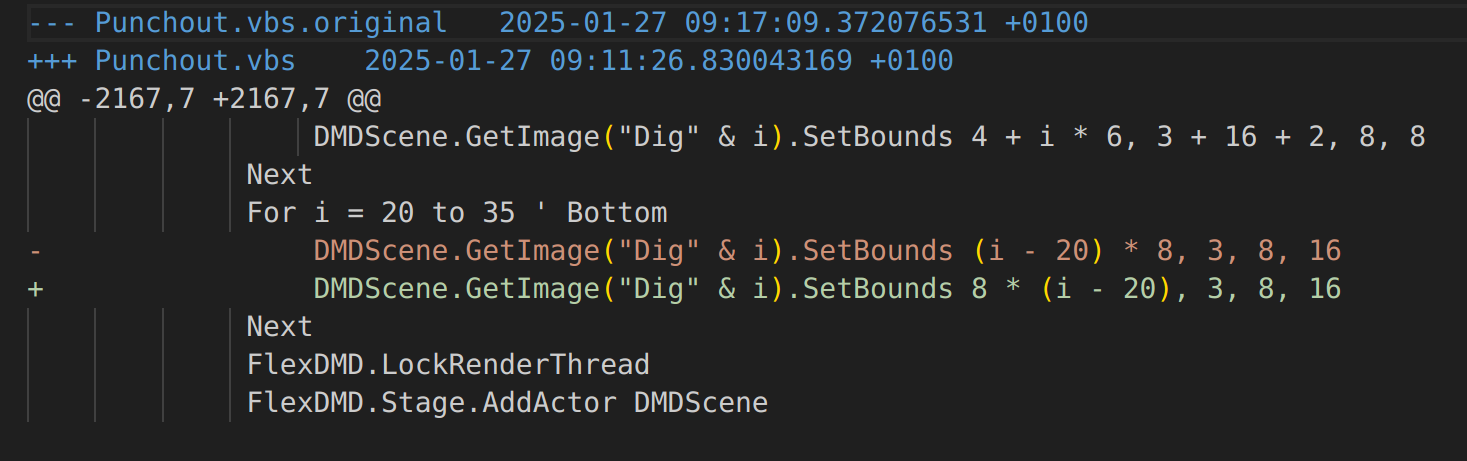Click the FlexDMD.Stage.AddActor DMDScene line

[x=507, y=403]
